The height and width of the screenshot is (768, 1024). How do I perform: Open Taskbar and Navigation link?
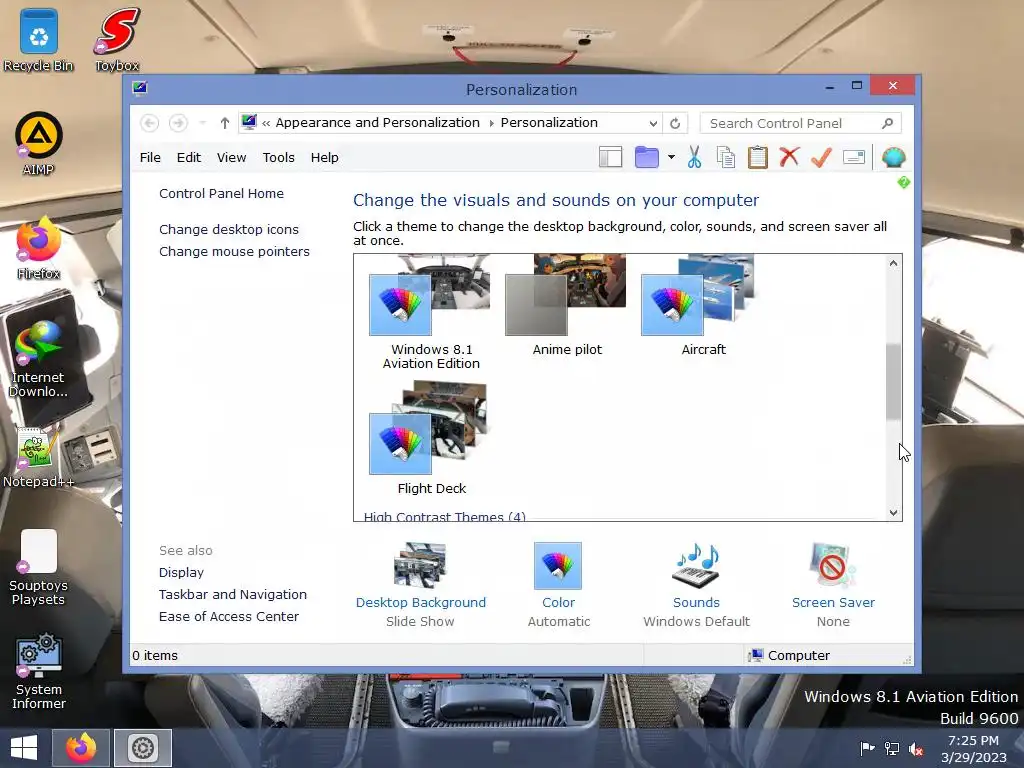(x=232, y=594)
